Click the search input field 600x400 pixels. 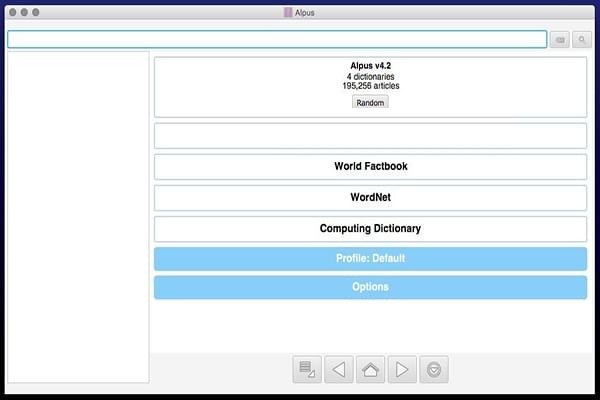pyautogui.click(x=277, y=39)
